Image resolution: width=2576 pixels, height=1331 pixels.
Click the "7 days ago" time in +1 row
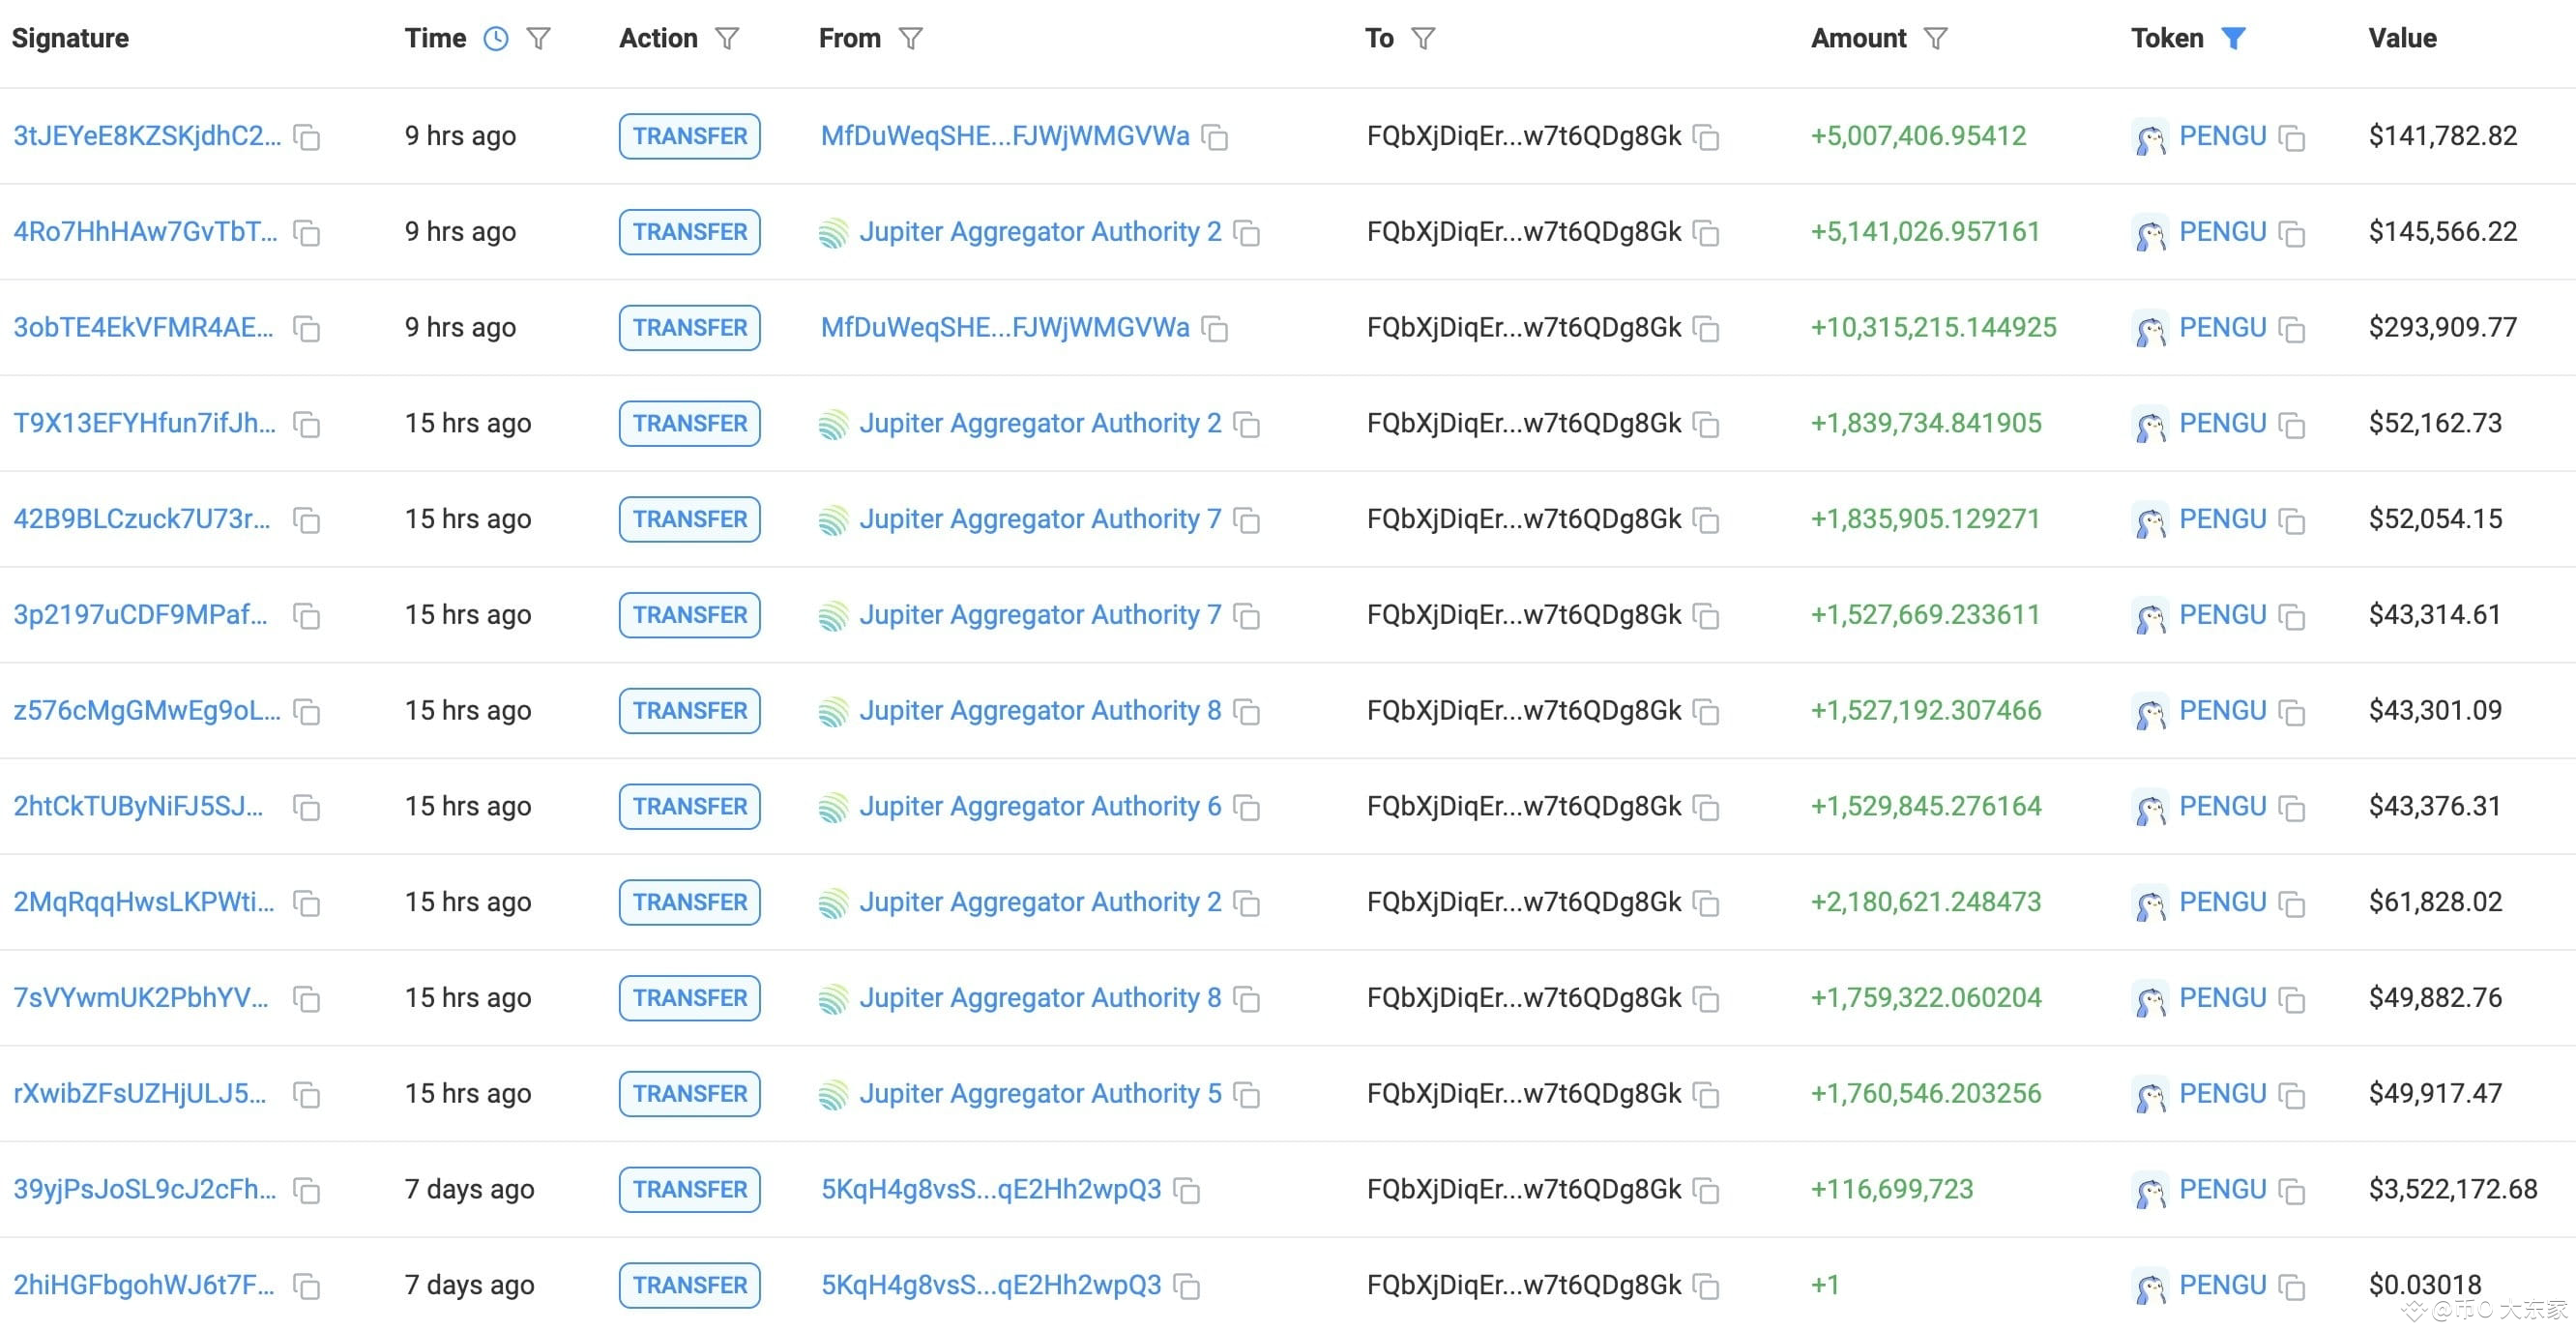tap(469, 1286)
